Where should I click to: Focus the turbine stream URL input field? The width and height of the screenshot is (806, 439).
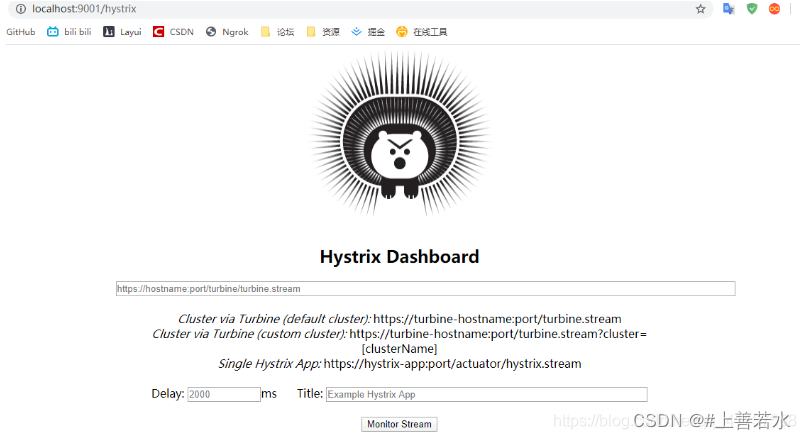tap(426, 288)
